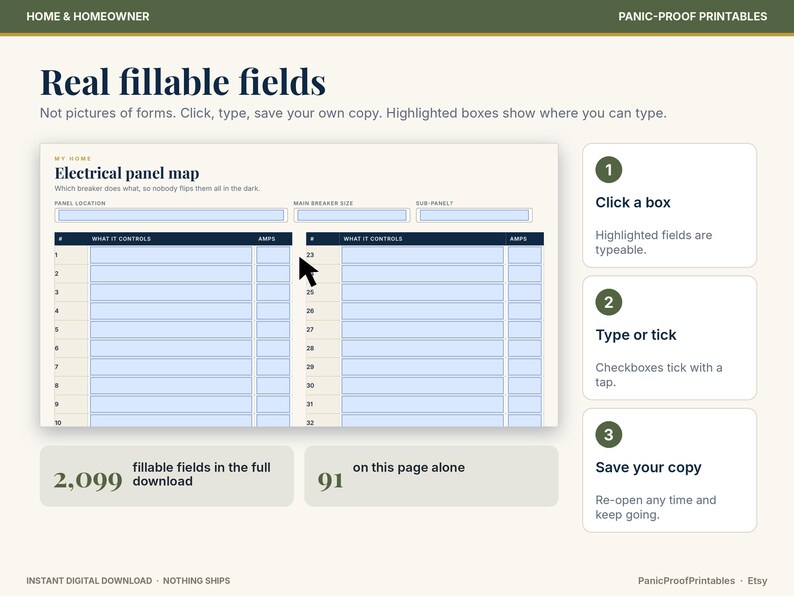Select the "91" on this page number
The image size is (794, 596).
click(x=331, y=480)
